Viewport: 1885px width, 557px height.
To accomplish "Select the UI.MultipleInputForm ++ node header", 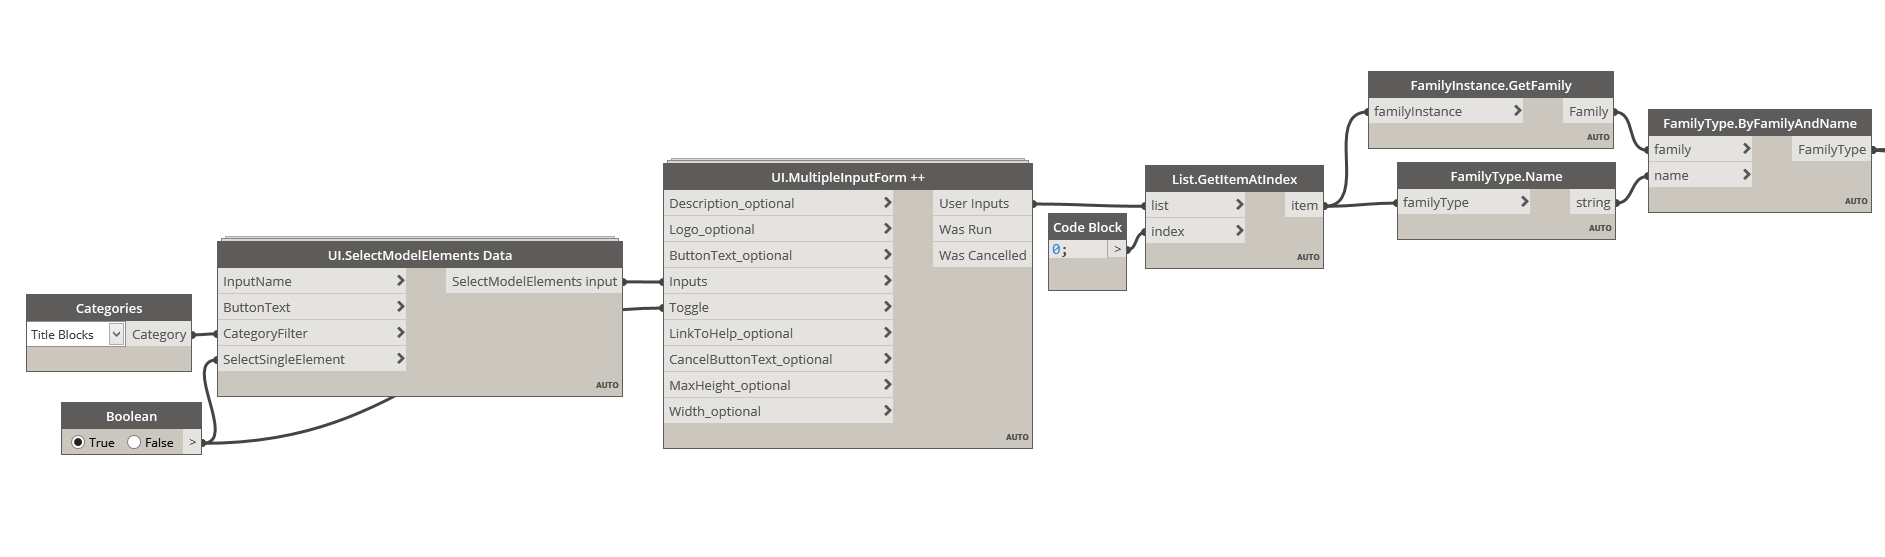I will 848,177.
